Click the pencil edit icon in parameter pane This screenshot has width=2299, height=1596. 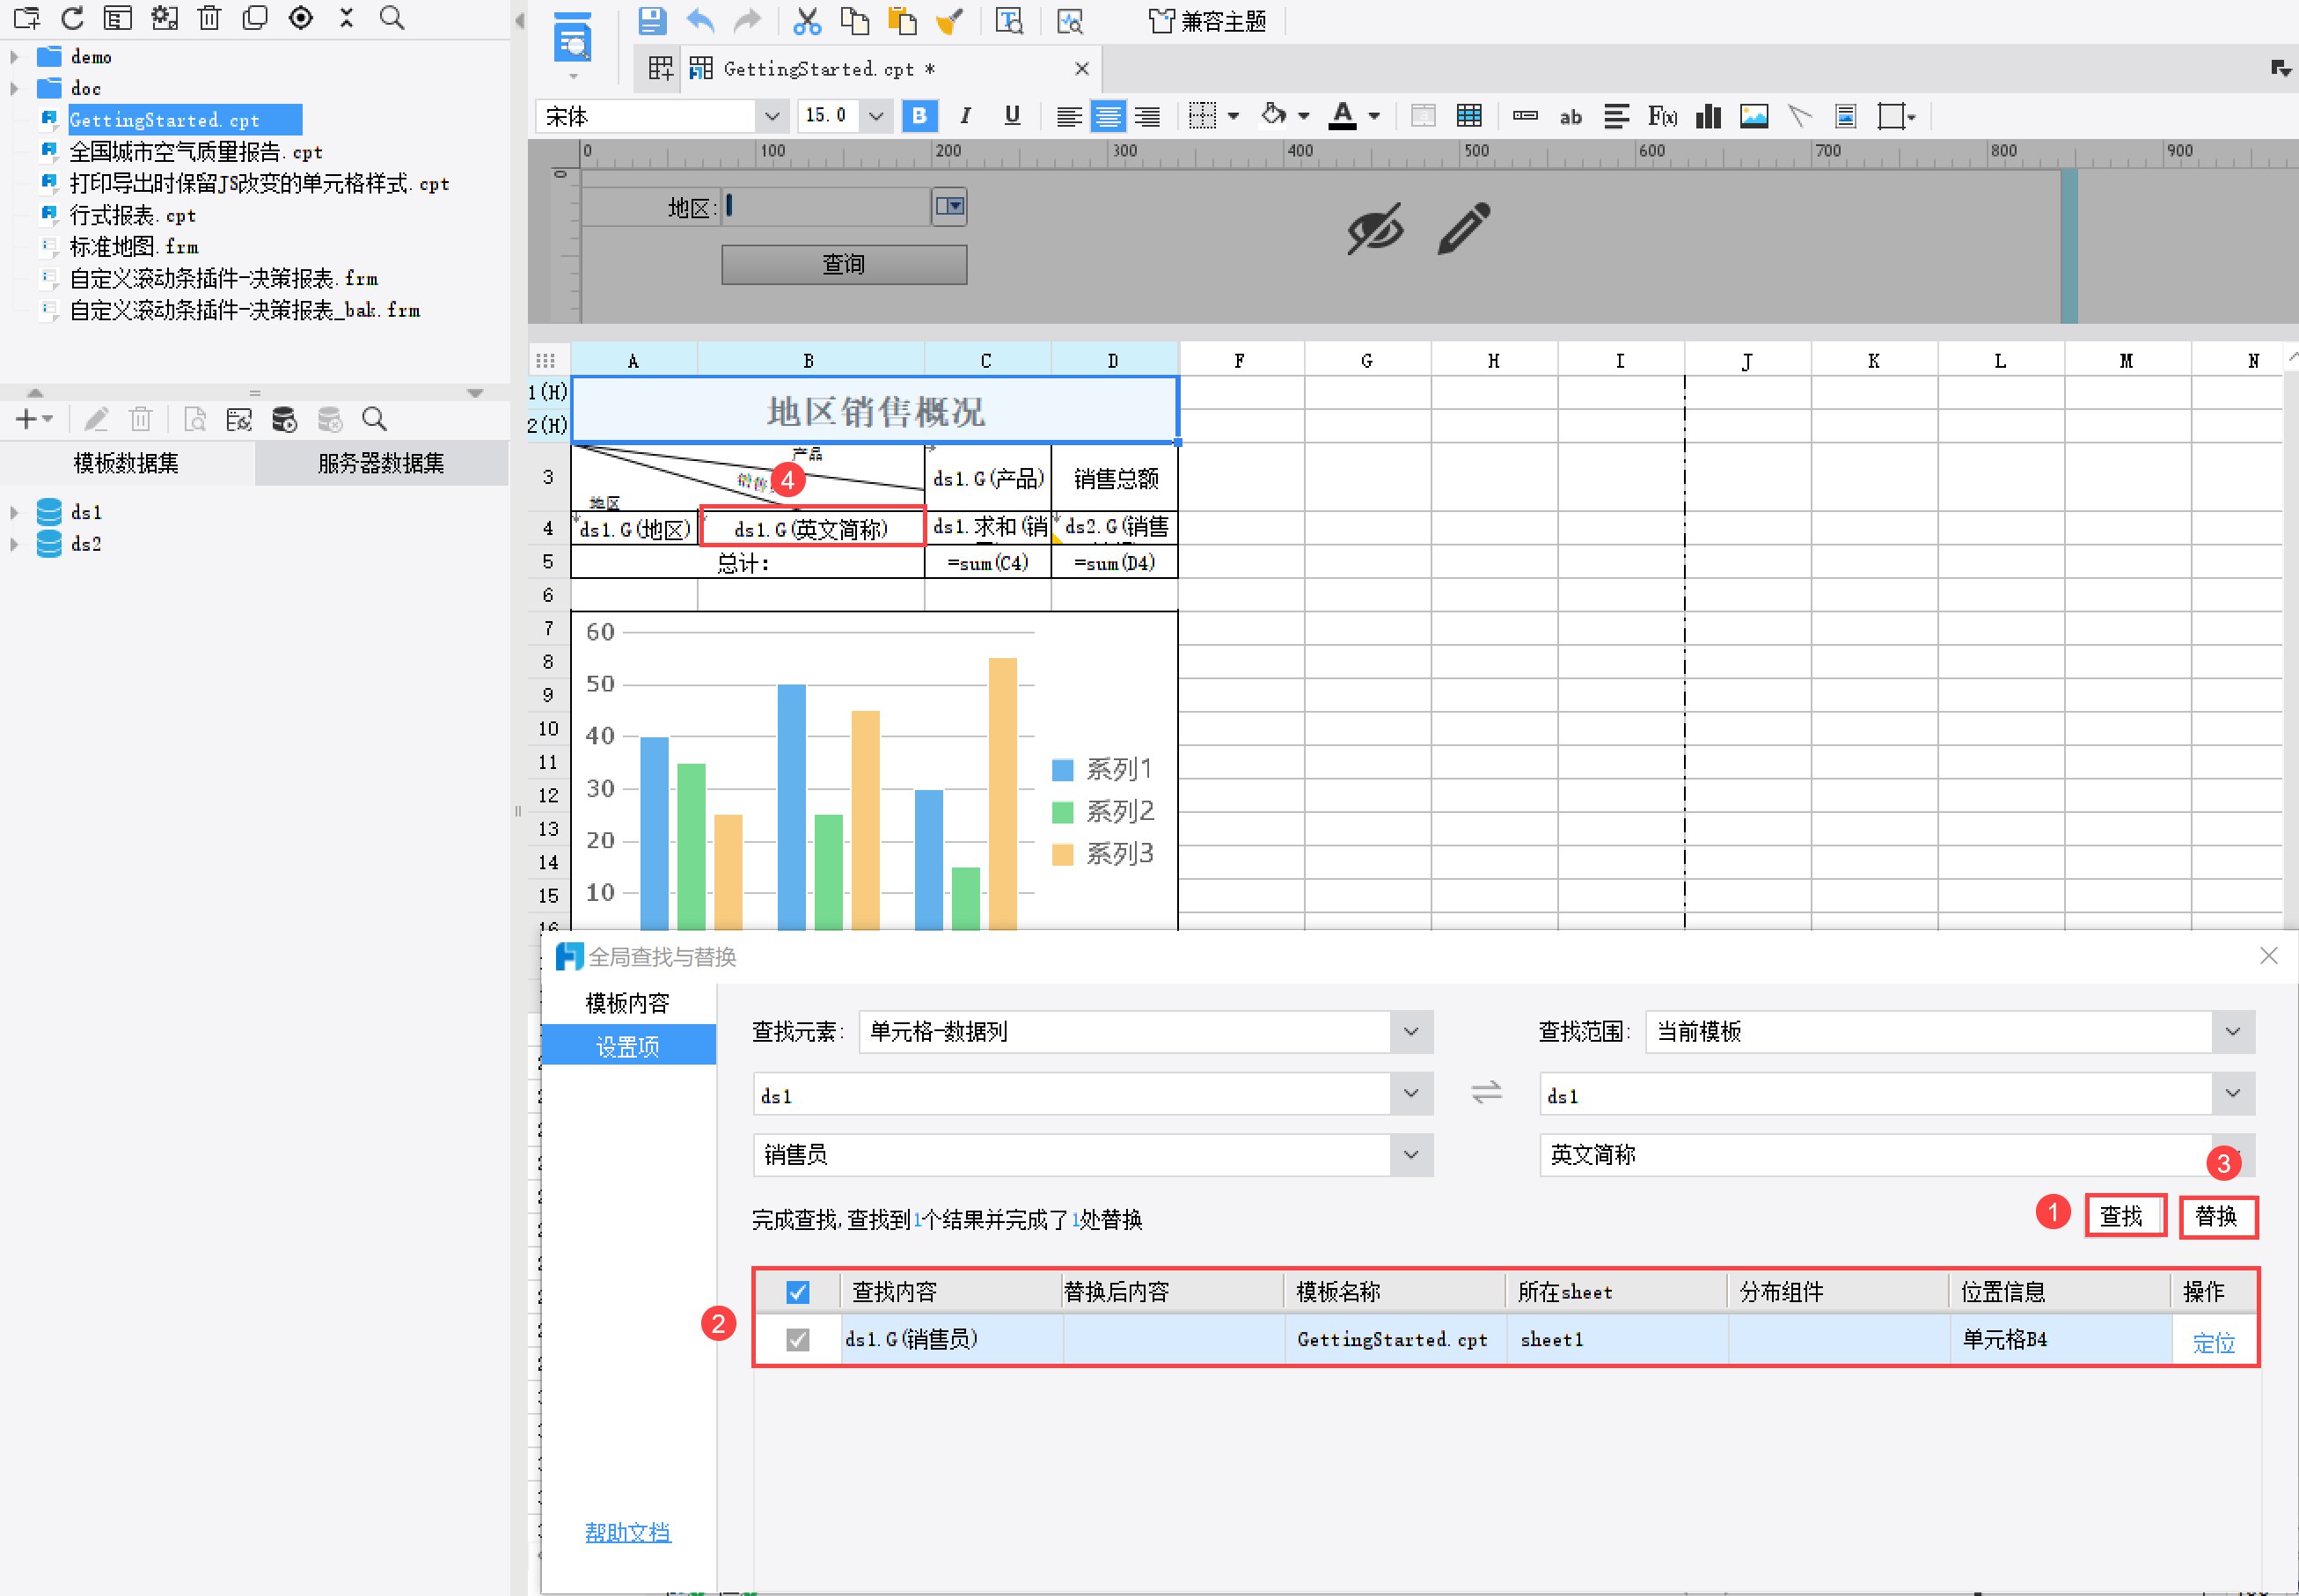point(1464,228)
